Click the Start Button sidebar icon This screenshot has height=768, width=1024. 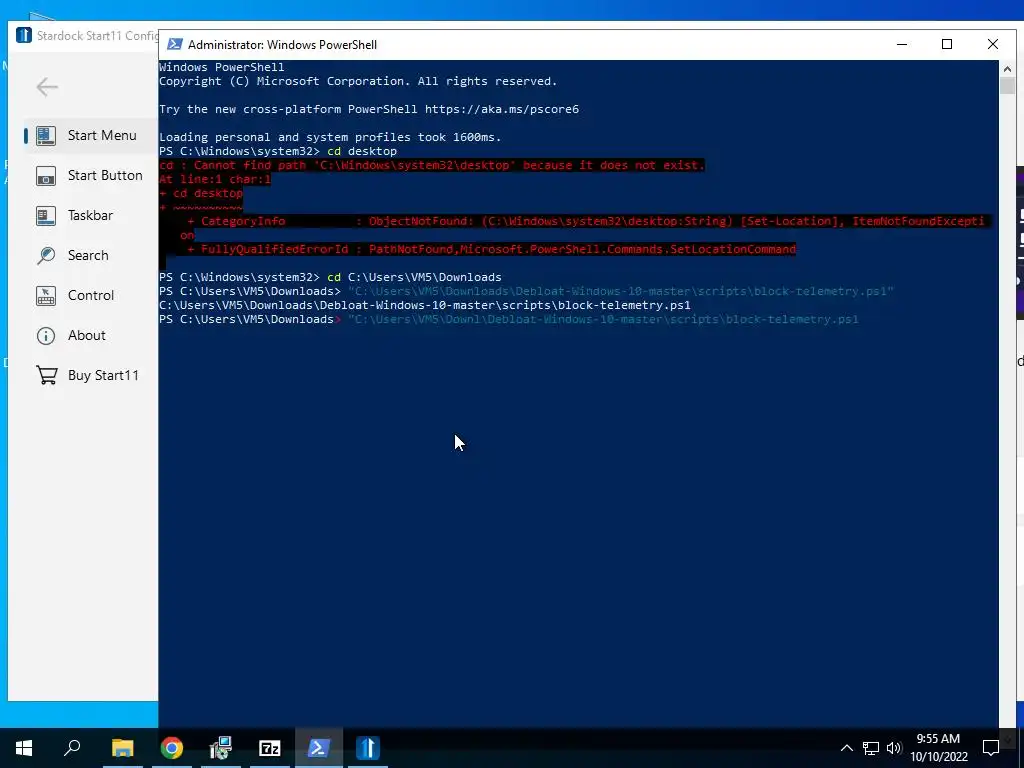click(x=46, y=176)
